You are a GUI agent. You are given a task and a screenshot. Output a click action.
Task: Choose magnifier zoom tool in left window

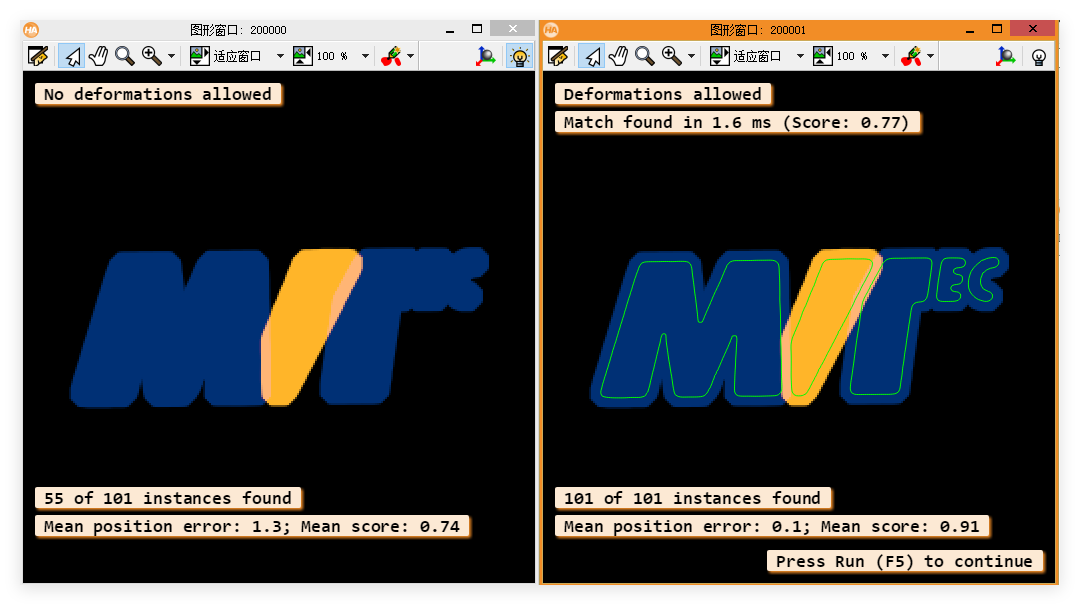point(125,56)
